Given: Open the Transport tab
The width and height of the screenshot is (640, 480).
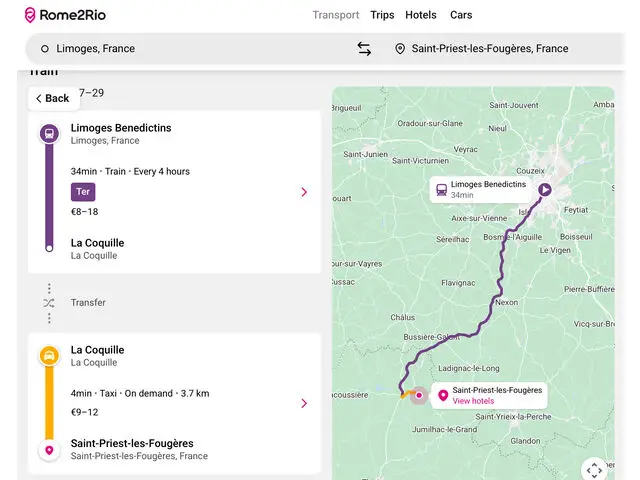Looking at the screenshot, I should (x=335, y=15).
